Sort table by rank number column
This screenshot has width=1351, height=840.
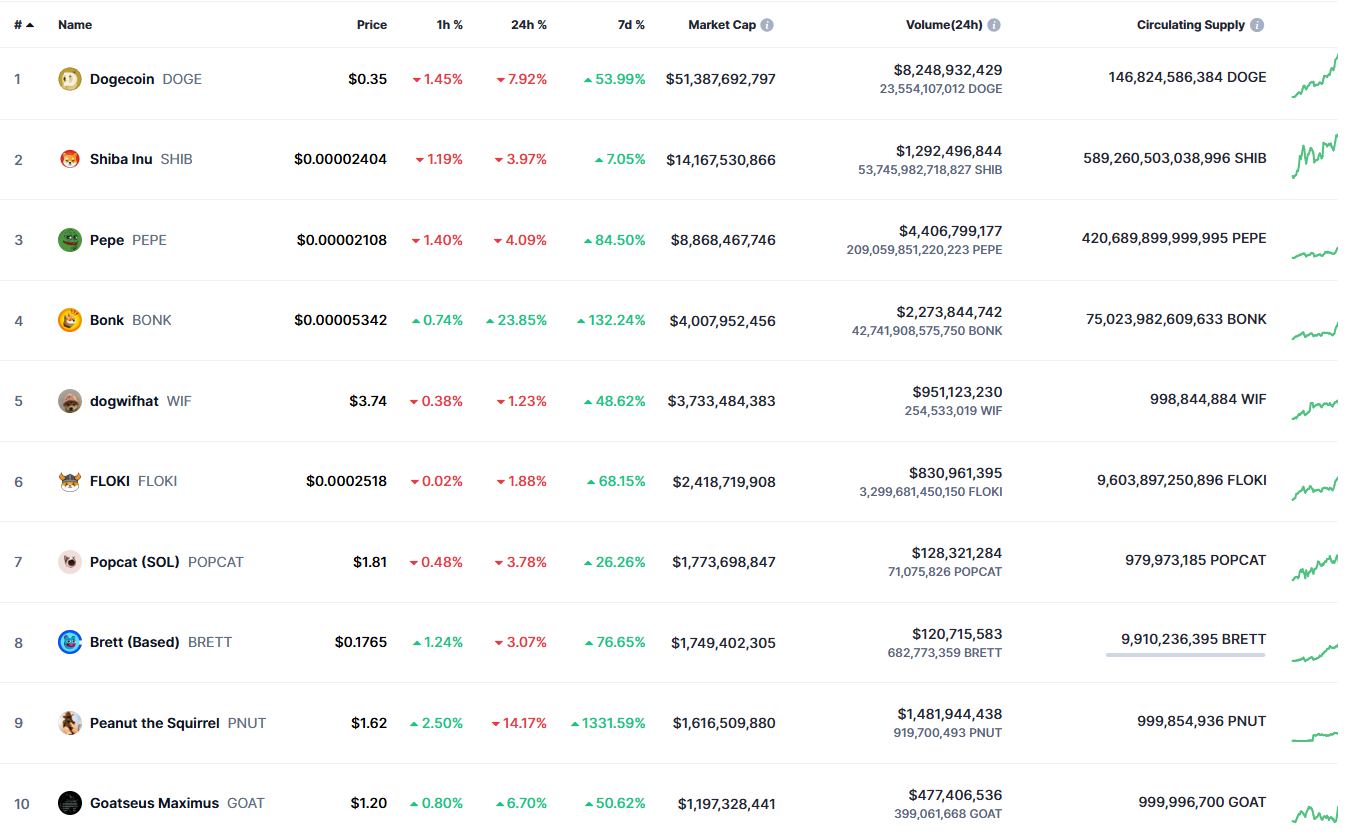(x=24, y=25)
